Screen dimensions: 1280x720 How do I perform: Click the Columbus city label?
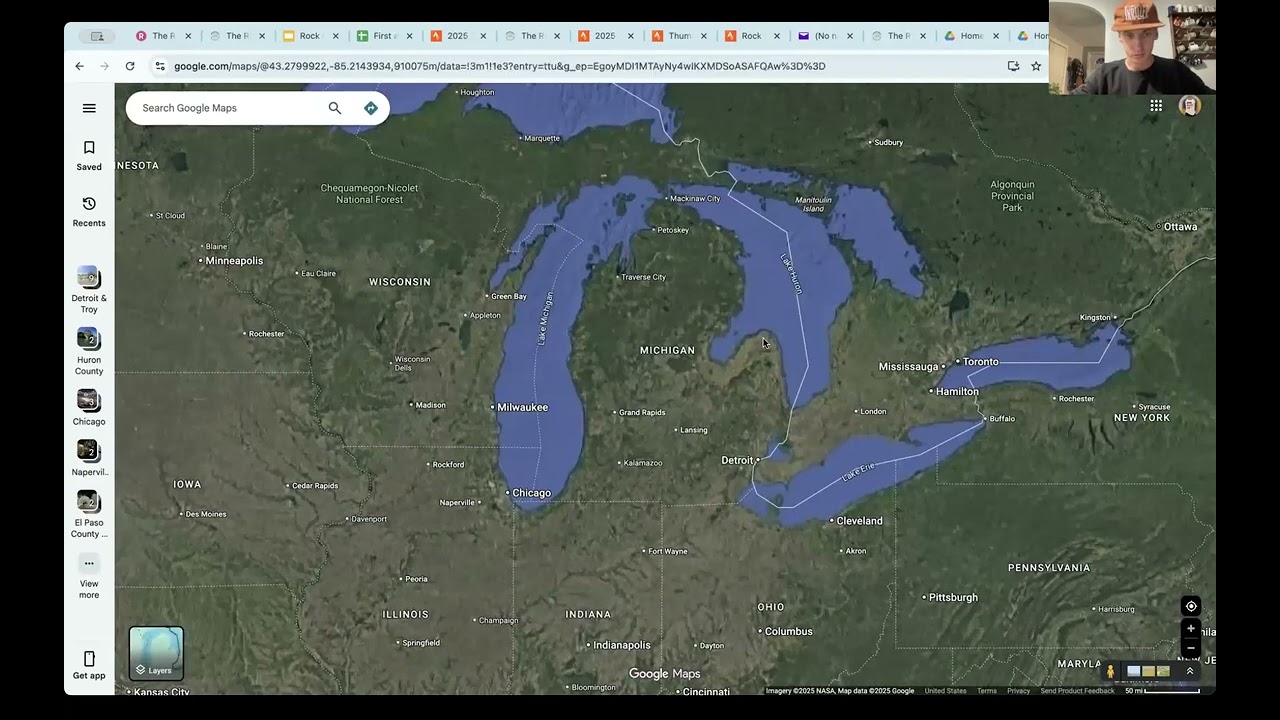(788, 632)
